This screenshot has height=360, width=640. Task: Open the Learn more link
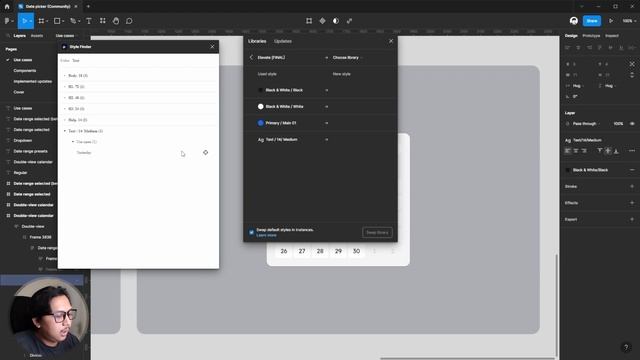tap(267, 236)
